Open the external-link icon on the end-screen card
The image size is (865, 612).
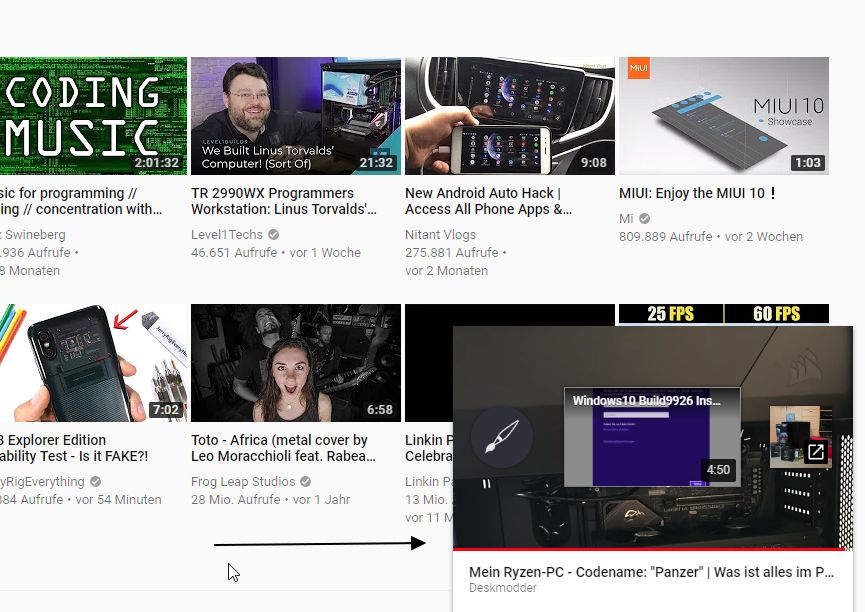point(815,452)
